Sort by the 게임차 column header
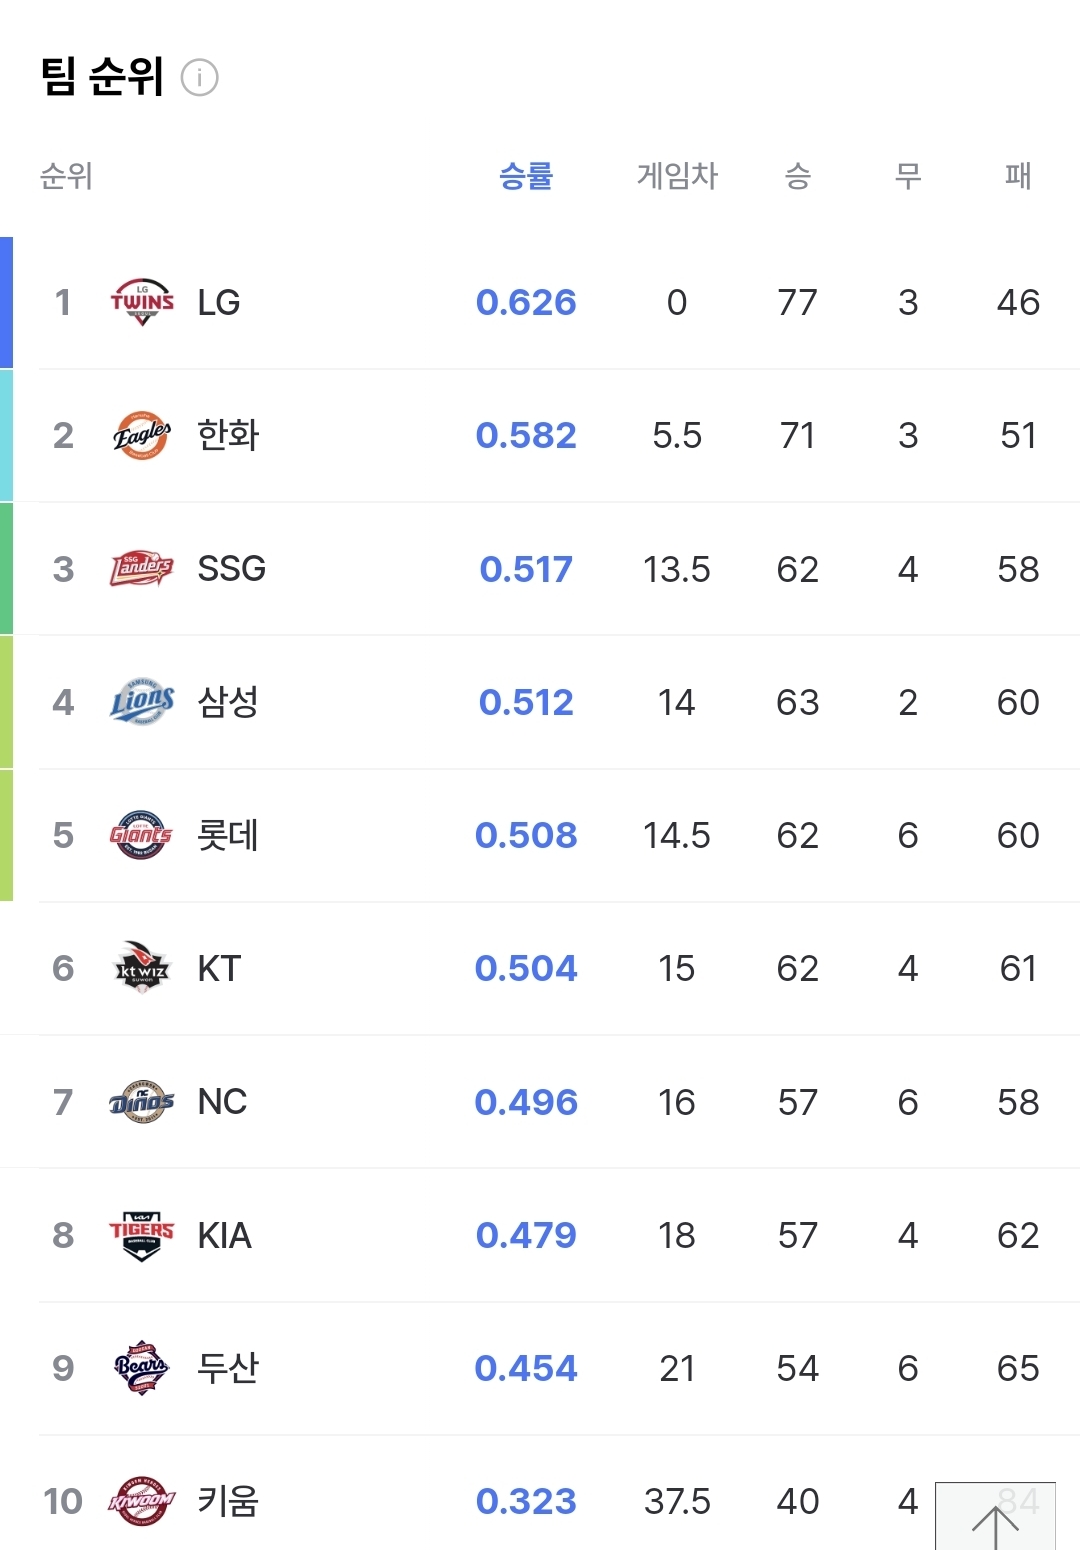Screen dimensions: 1080x1550 (x=677, y=176)
